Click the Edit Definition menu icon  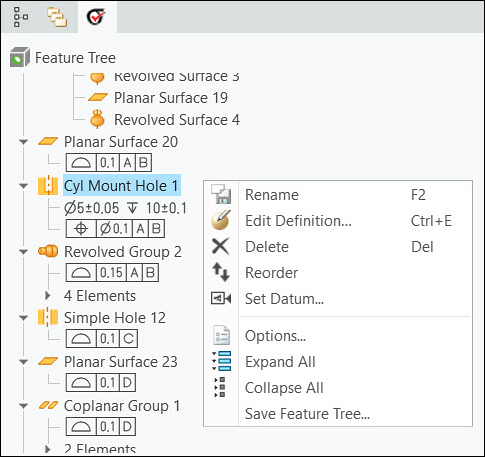221,220
